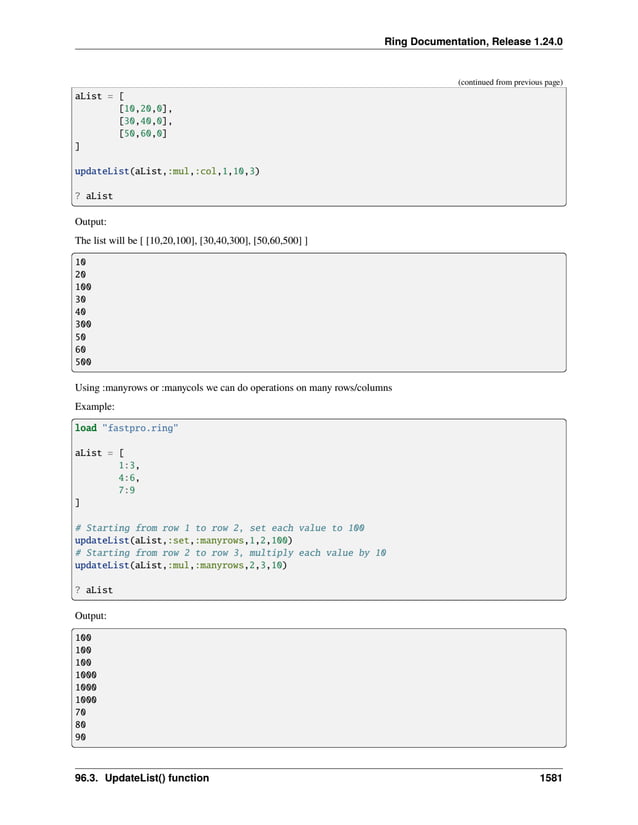This screenshot has height=825, width=638.
Task: Click the comment 'Starting from row 2 to row 3'
Action: point(230,552)
